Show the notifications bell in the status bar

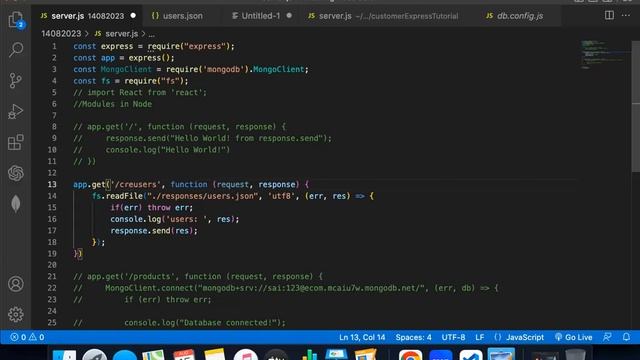626,337
